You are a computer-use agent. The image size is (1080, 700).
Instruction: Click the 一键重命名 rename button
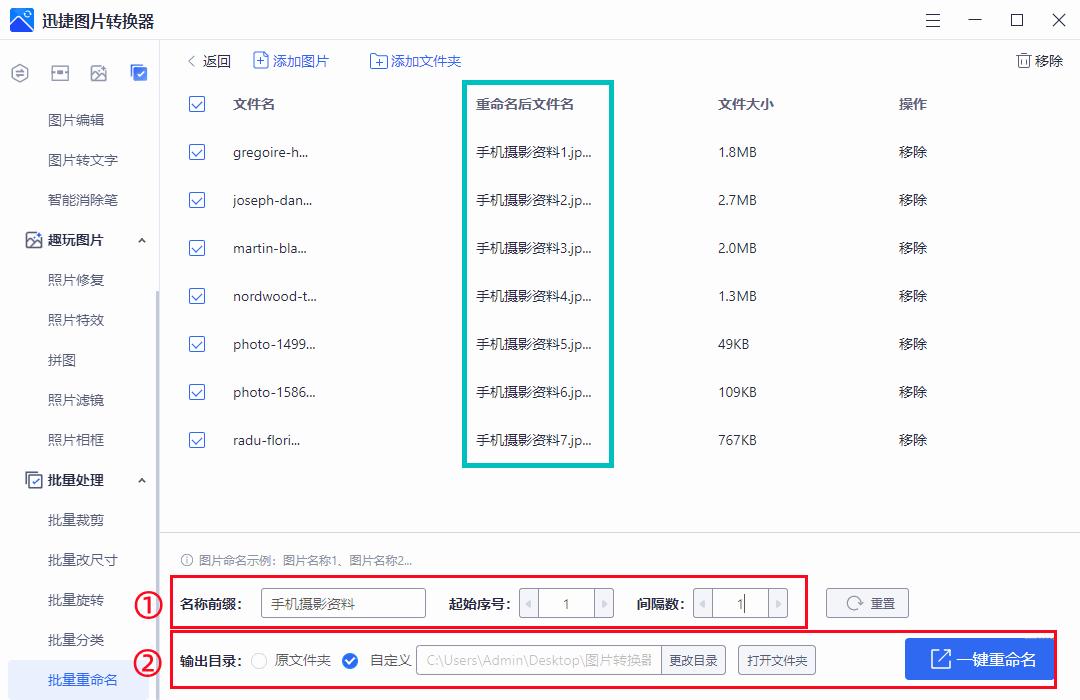978,659
